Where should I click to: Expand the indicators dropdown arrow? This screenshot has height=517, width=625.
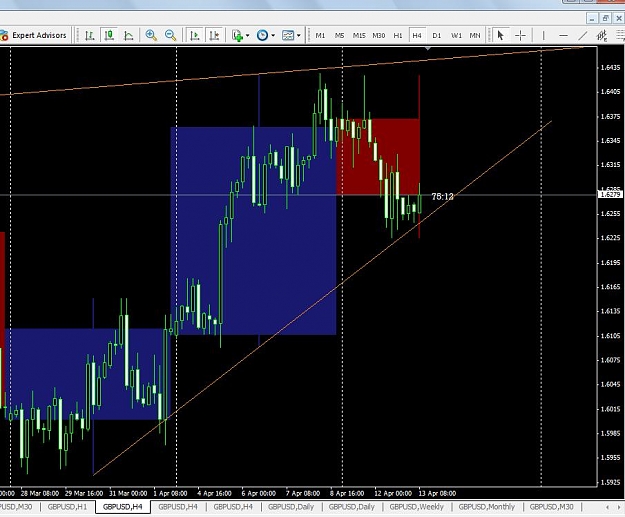tap(248, 35)
